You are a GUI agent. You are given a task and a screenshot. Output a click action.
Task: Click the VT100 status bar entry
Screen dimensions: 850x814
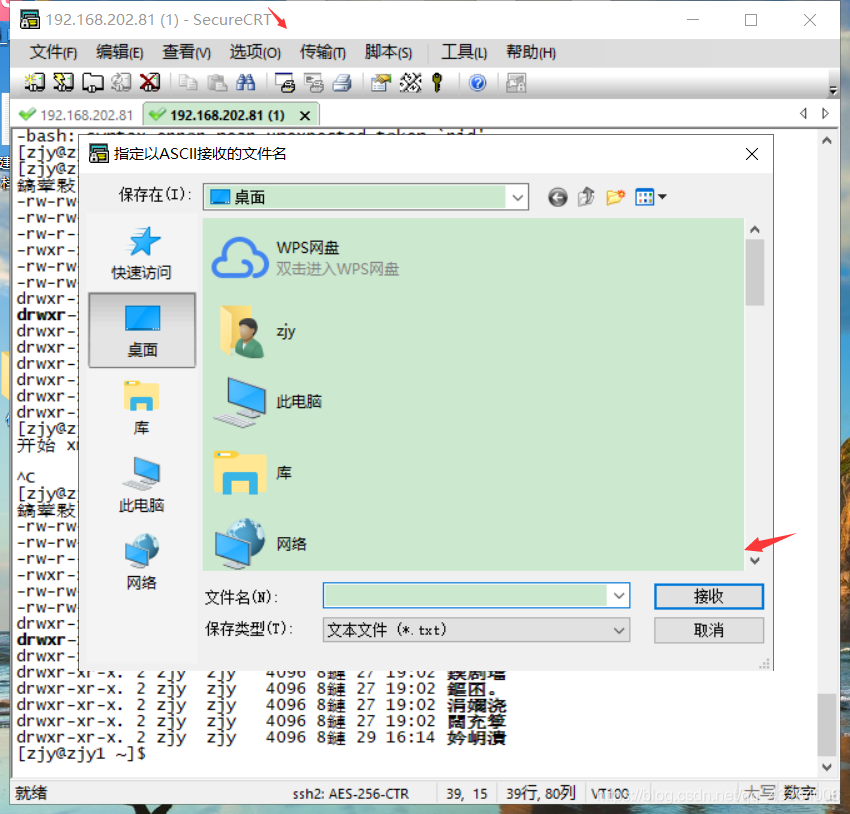pos(610,793)
